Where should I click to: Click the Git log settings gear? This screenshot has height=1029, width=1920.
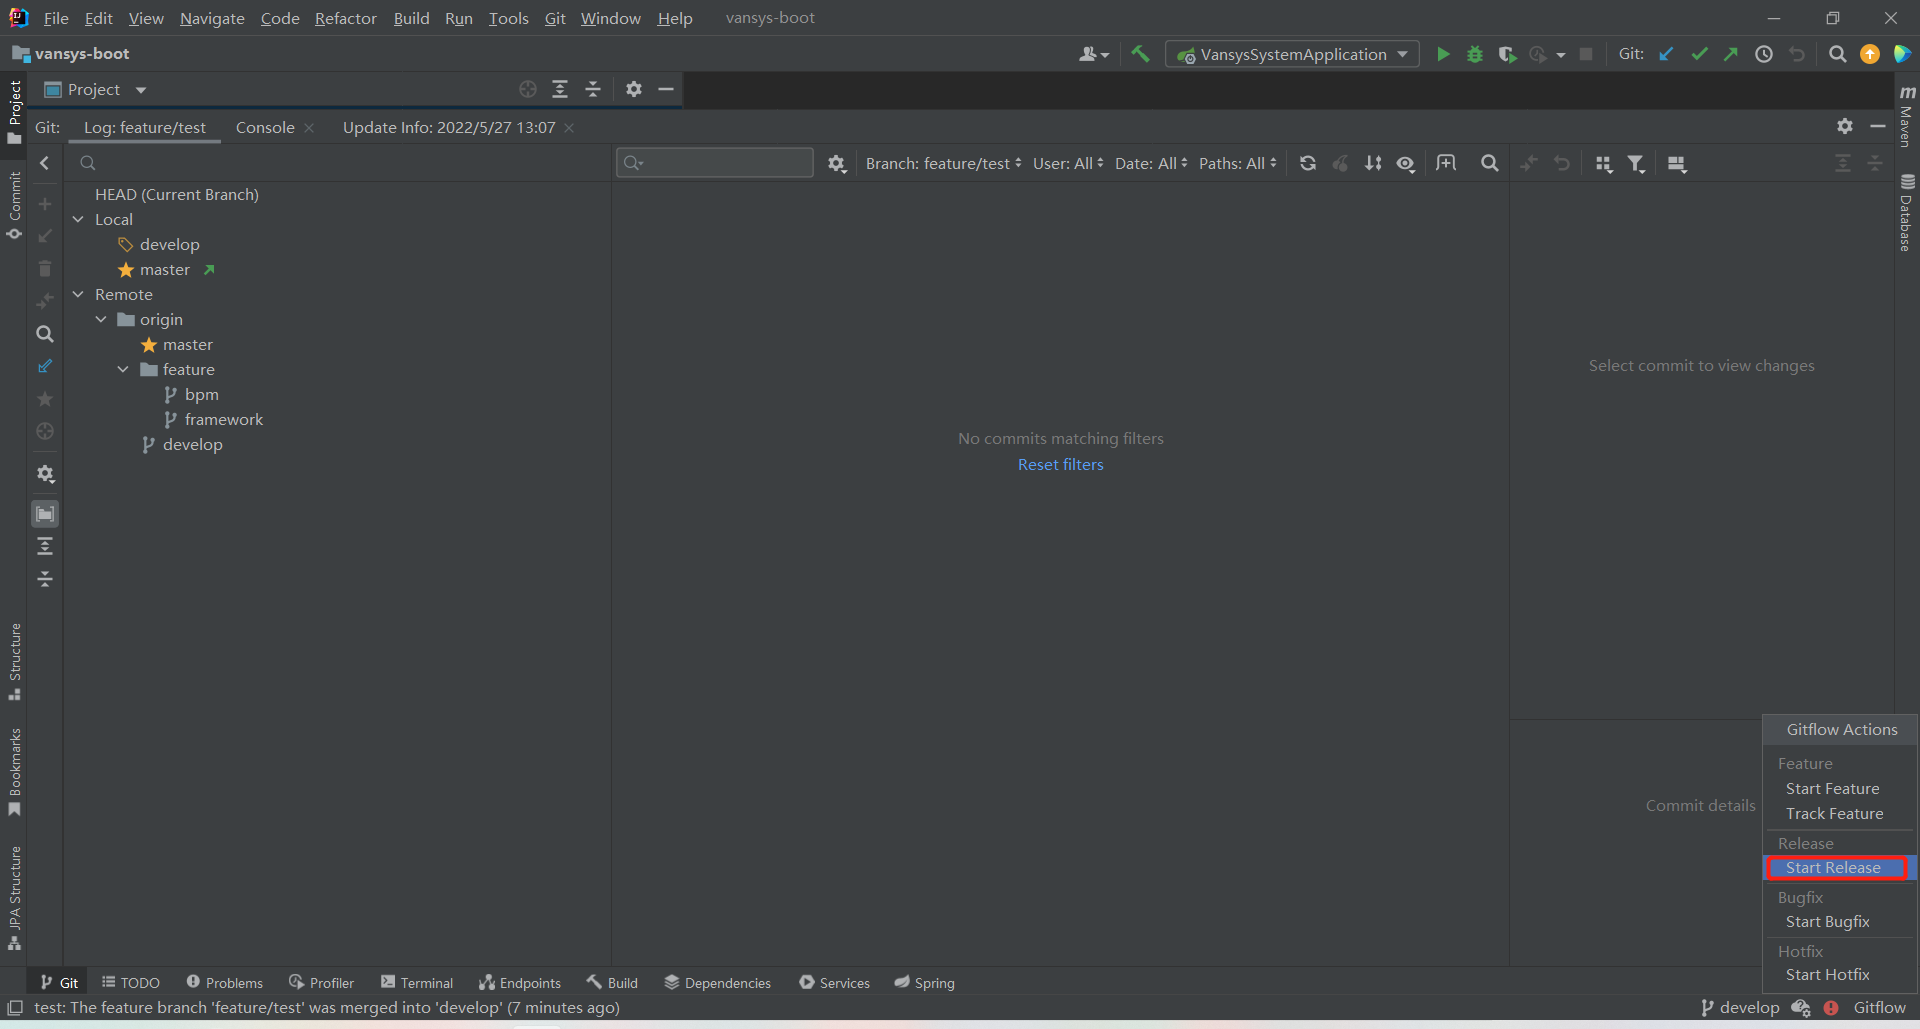click(x=837, y=163)
